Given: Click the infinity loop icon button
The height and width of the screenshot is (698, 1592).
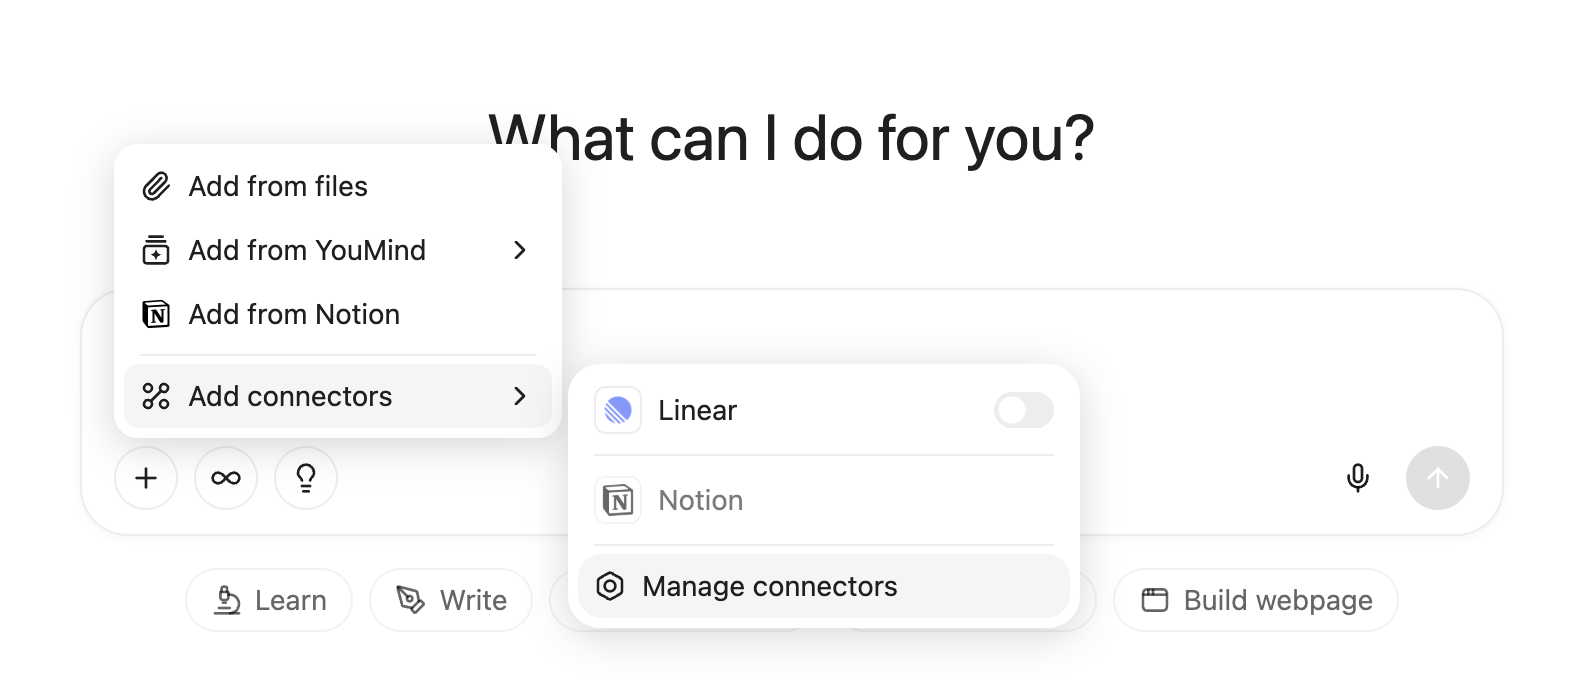Looking at the screenshot, I should [226, 478].
